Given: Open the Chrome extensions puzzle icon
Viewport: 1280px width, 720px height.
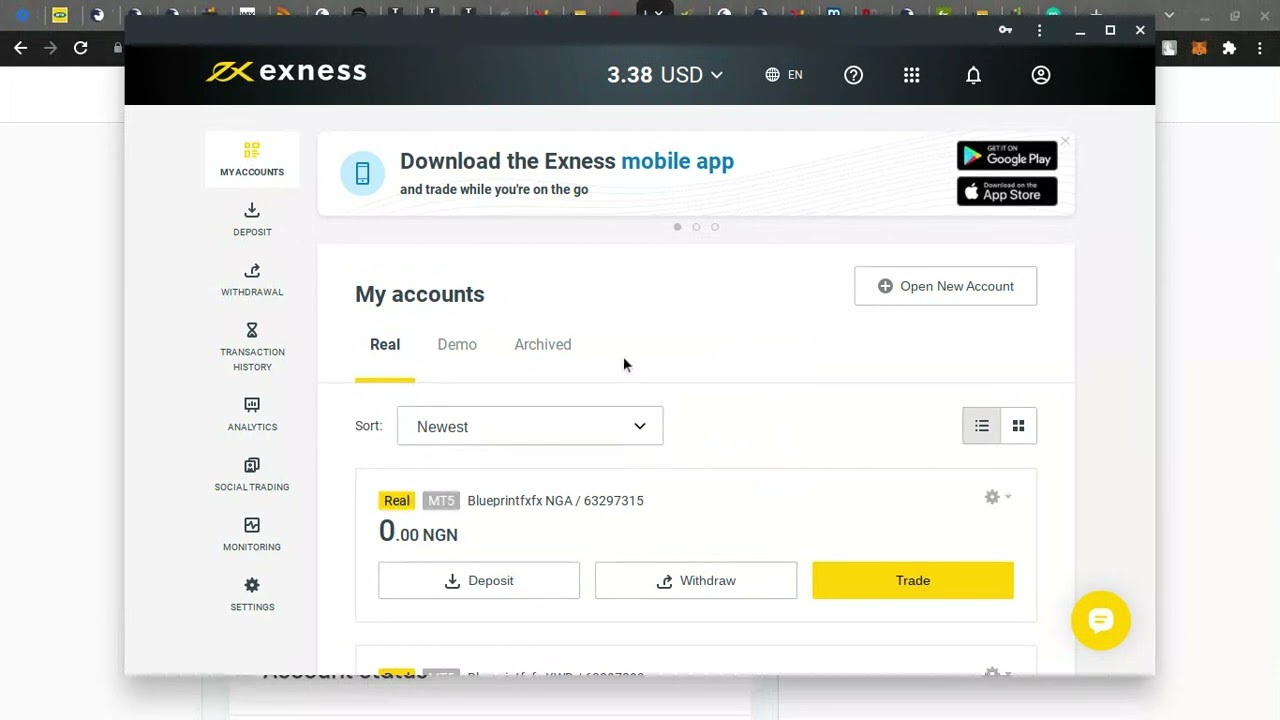Looking at the screenshot, I should [1229, 48].
